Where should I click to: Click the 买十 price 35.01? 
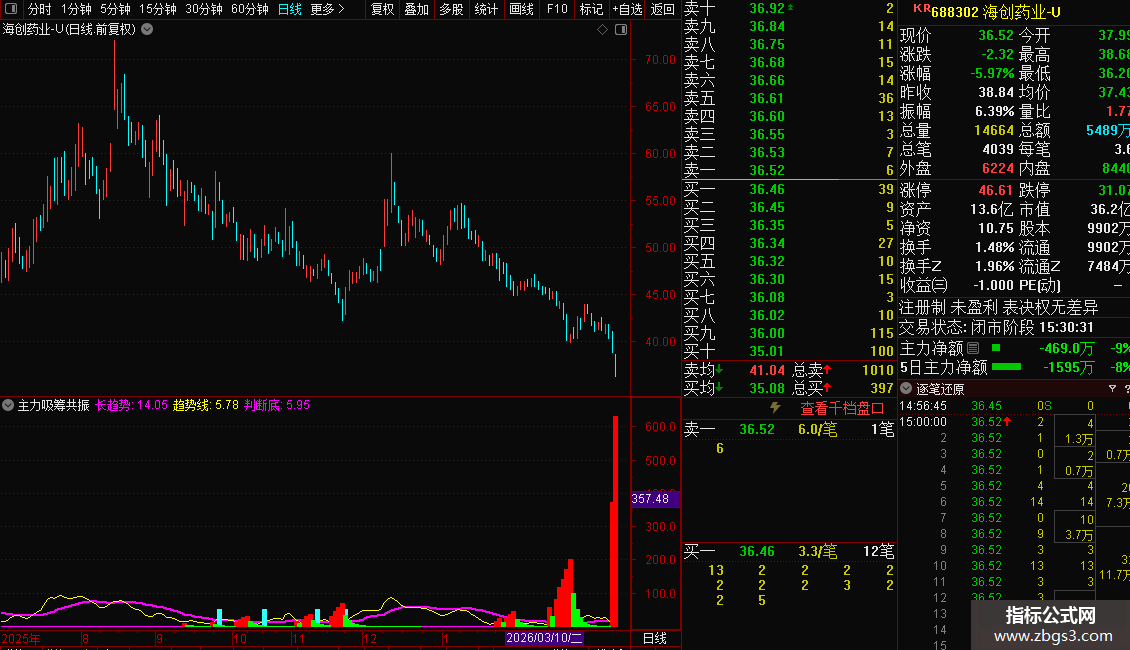tap(767, 351)
